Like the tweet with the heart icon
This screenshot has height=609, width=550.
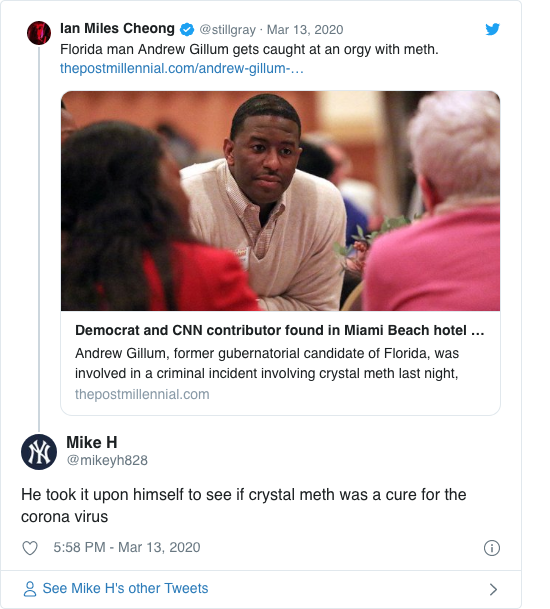point(30,548)
